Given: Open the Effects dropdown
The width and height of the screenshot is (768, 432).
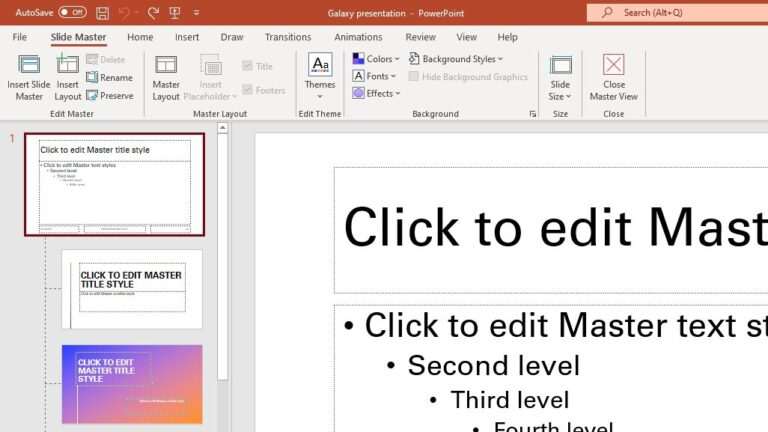Looking at the screenshot, I should 376,93.
